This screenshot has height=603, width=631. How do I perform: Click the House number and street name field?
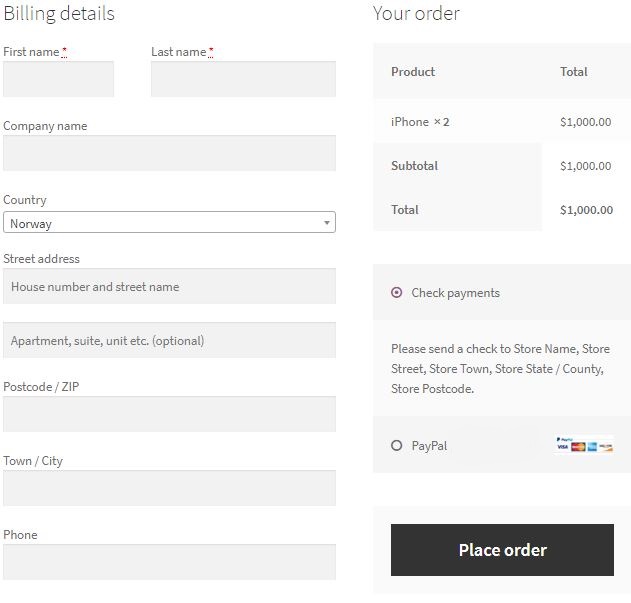169,287
